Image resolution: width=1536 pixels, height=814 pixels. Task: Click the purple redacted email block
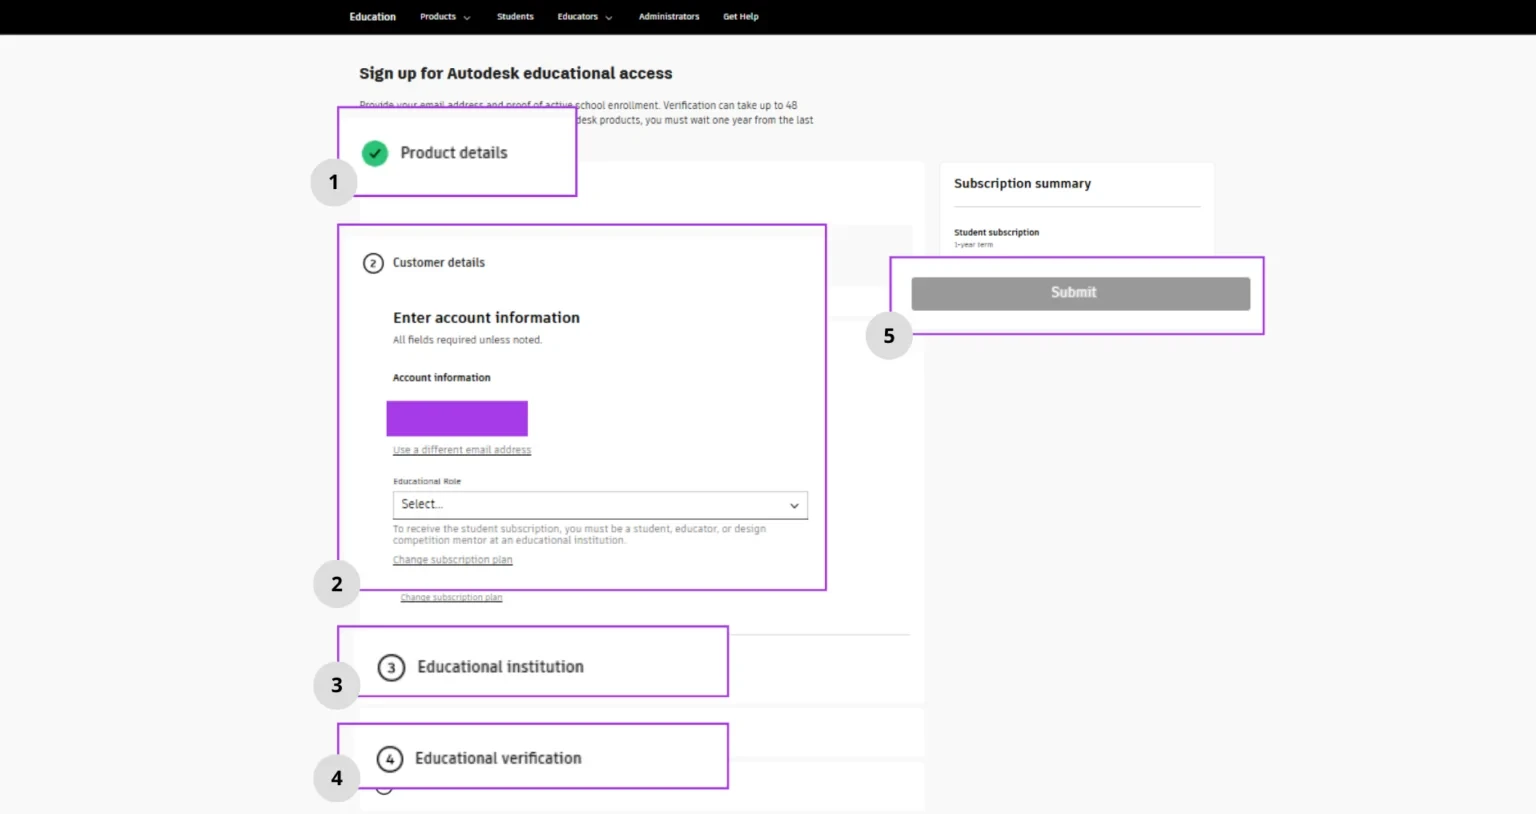click(x=457, y=418)
